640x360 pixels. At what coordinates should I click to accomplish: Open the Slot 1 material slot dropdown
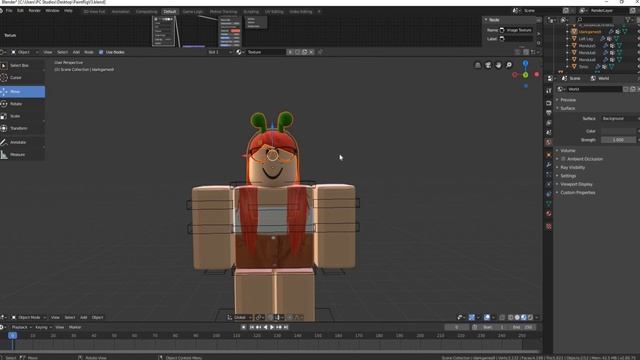tap(220, 52)
